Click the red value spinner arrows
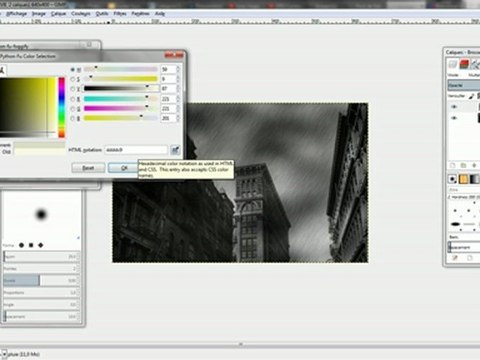480x360 pixels. 178,99
